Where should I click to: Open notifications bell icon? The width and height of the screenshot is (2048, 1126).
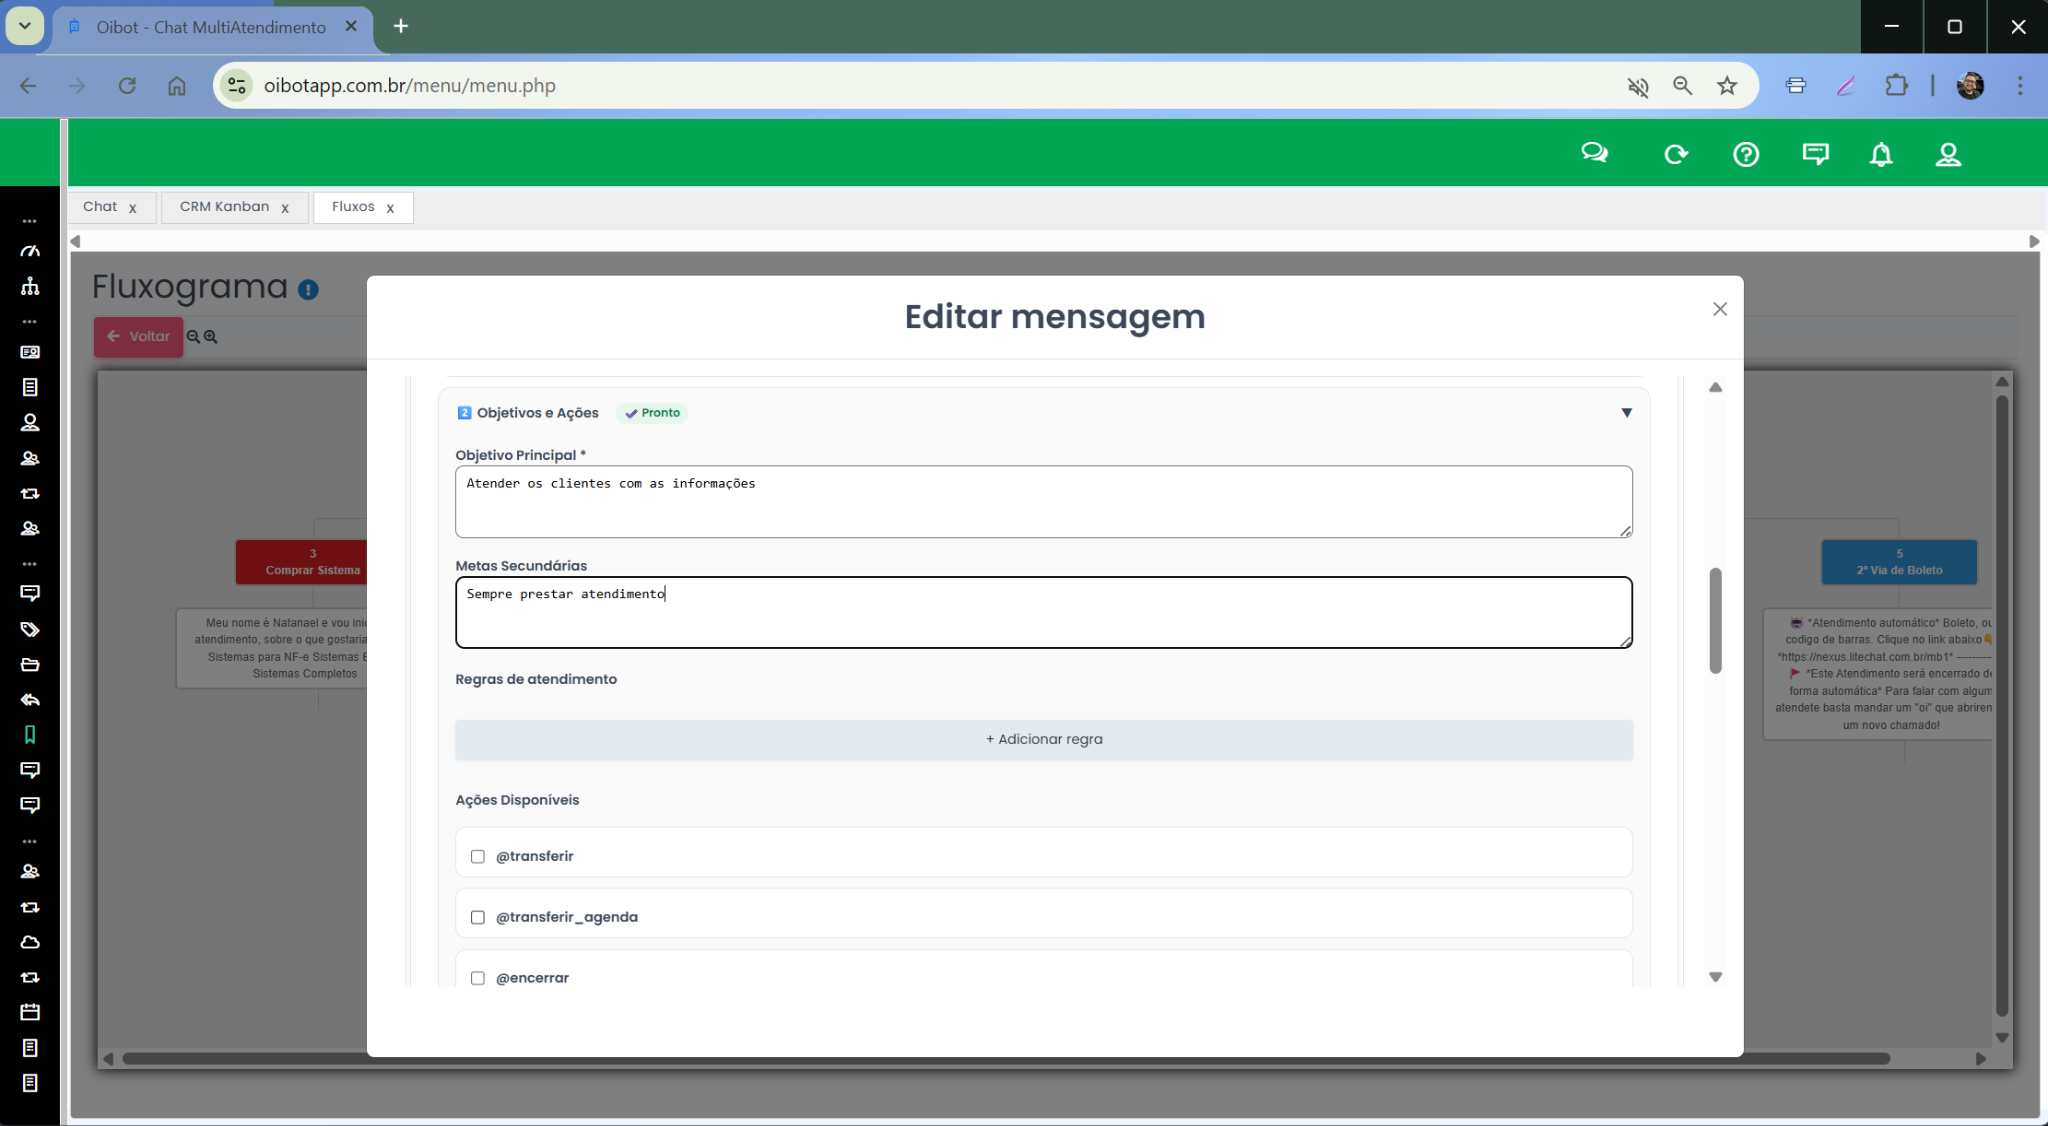click(1881, 154)
